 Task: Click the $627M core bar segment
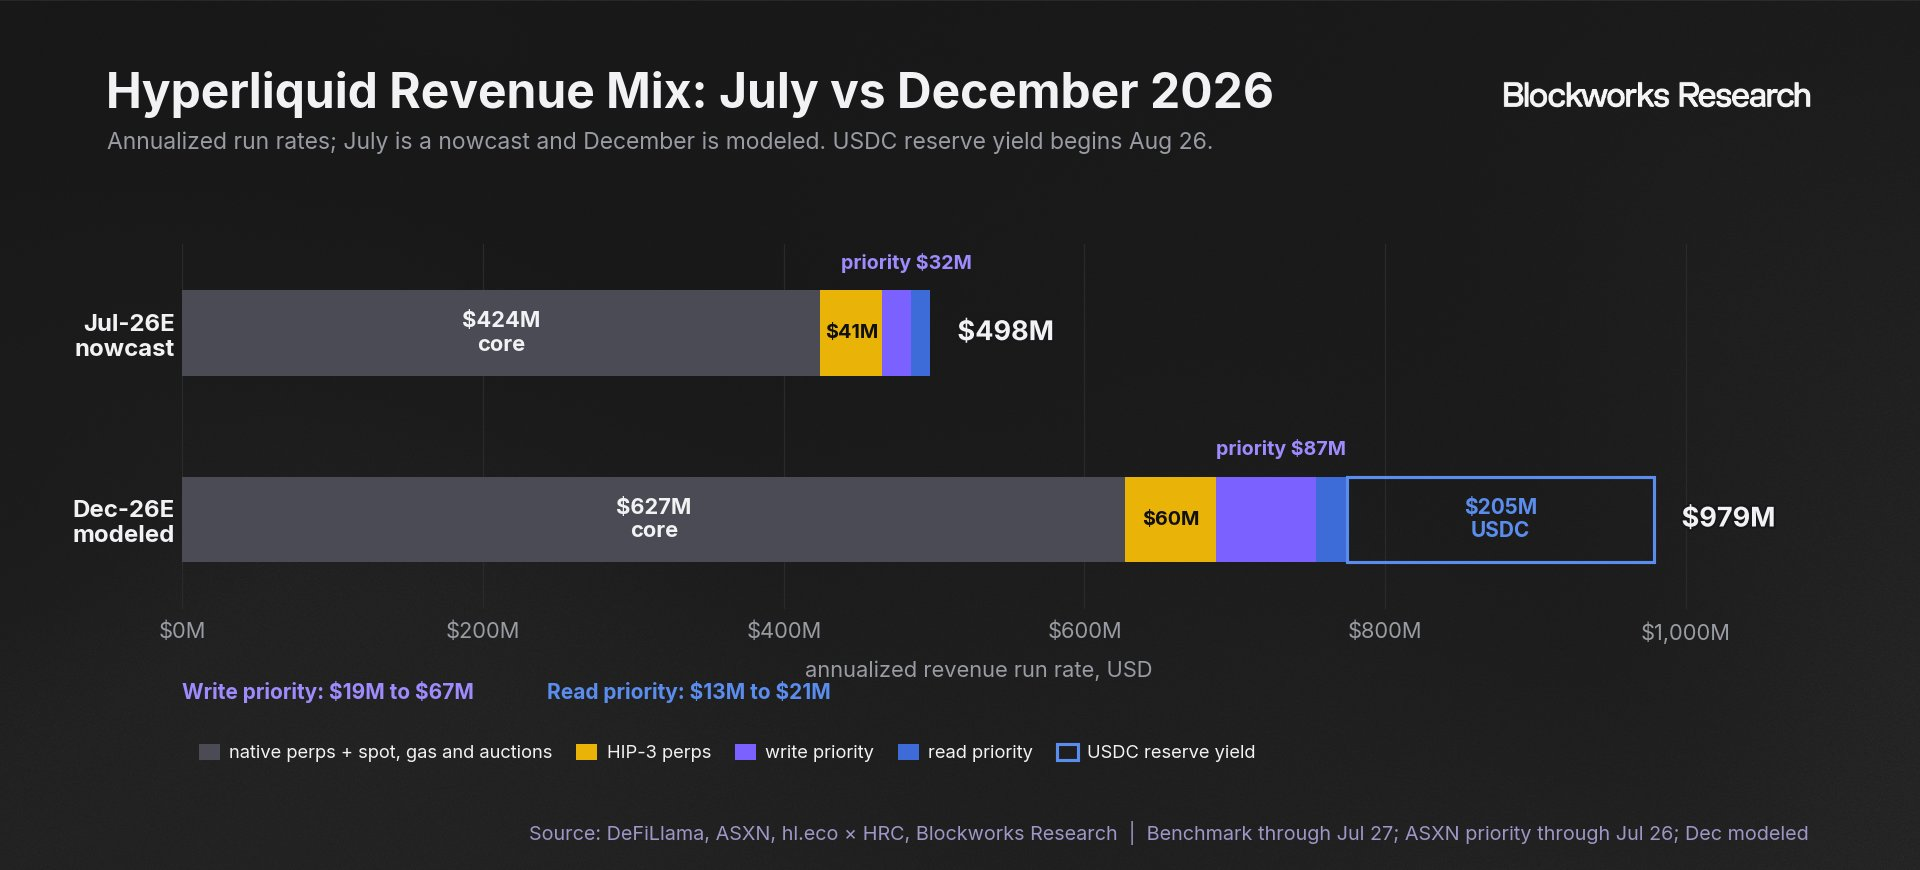(653, 519)
